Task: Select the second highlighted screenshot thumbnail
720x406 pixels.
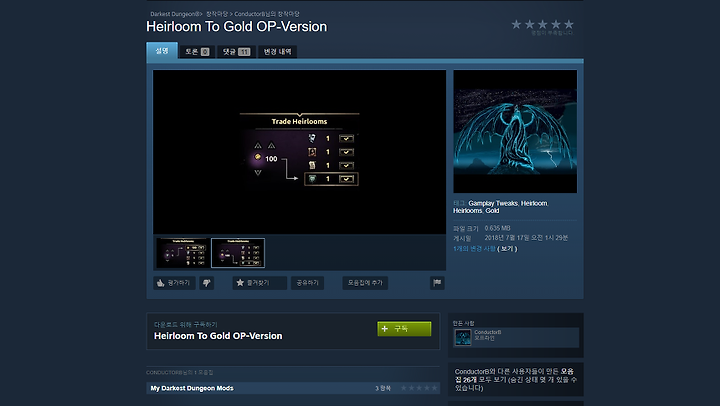Action: click(238, 253)
